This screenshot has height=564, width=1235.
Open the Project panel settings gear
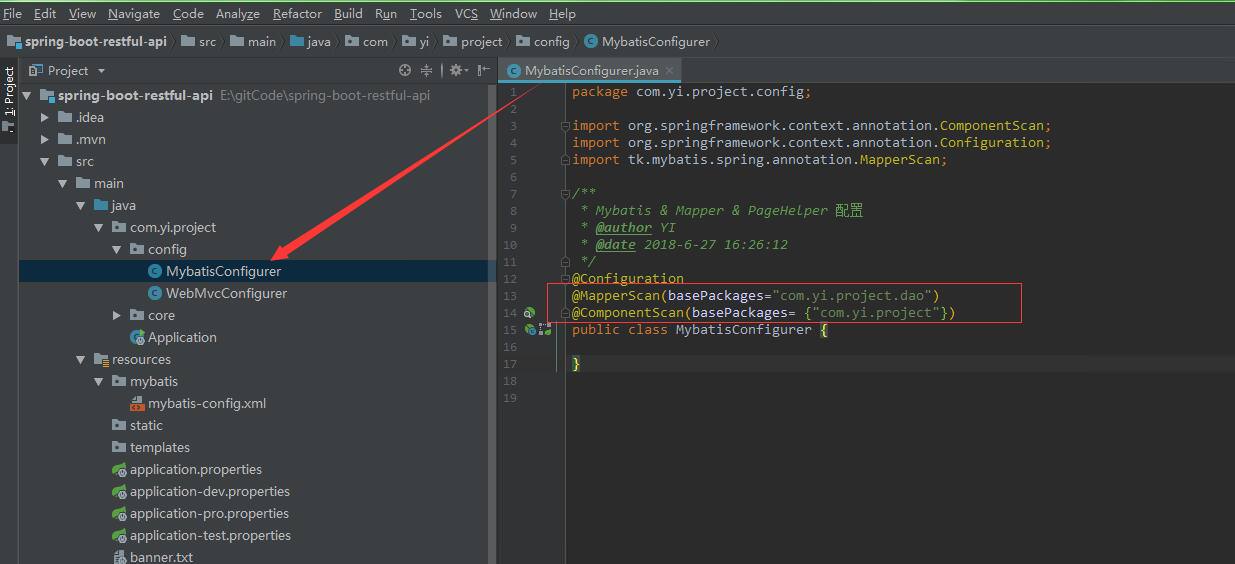point(456,70)
